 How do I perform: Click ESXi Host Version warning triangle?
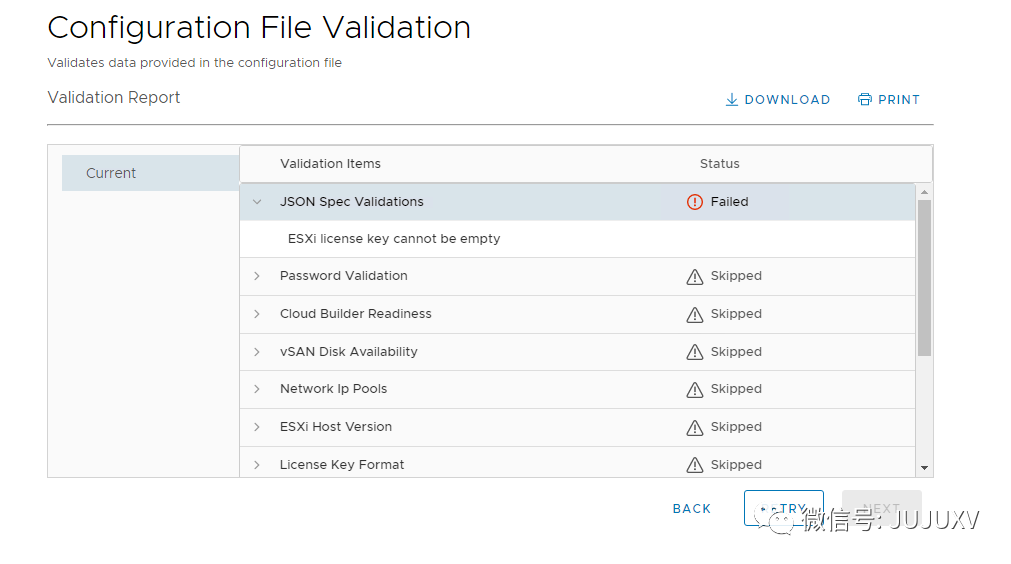[695, 428]
